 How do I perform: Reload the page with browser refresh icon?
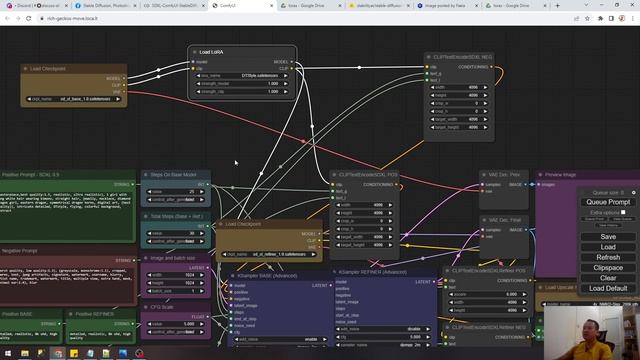point(29,19)
